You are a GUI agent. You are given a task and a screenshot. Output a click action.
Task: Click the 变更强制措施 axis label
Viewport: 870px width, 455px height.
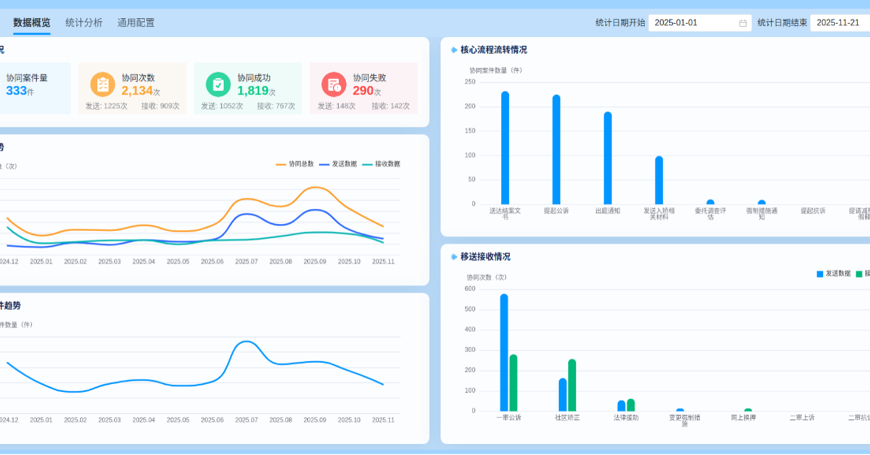685,421
